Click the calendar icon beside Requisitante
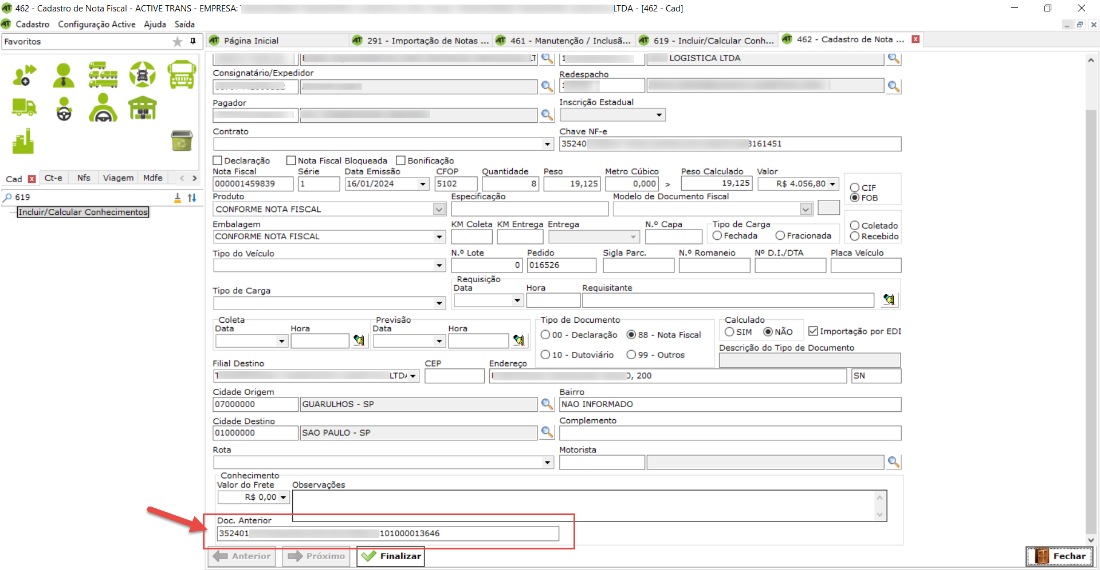 889,300
